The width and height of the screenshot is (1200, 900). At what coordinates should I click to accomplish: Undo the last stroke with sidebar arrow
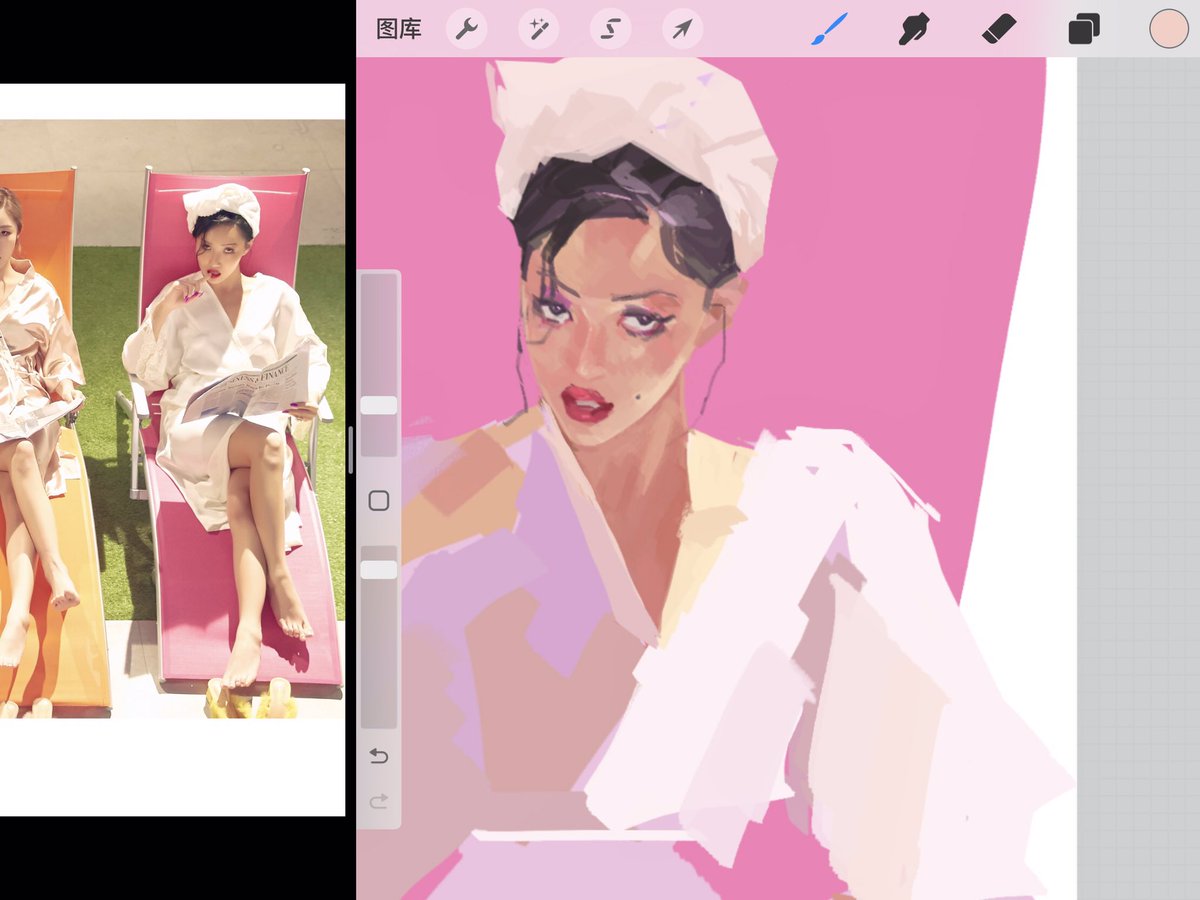click(x=379, y=756)
